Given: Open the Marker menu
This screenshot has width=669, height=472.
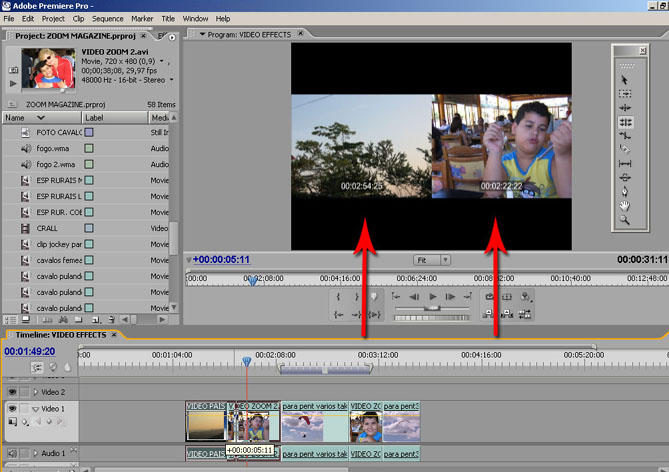Looking at the screenshot, I should (x=141, y=18).
